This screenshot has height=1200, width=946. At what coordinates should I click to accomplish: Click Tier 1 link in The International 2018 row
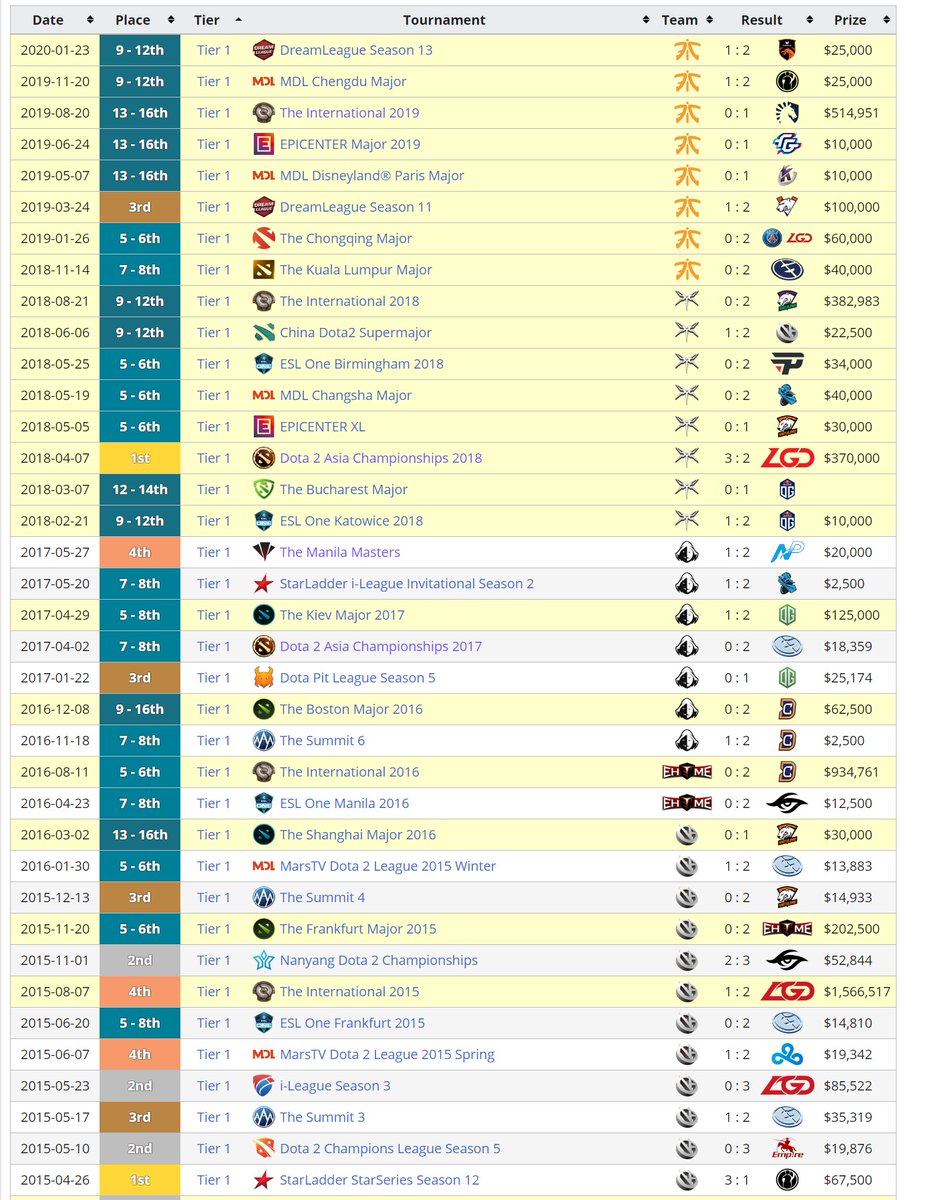[213, 301]
